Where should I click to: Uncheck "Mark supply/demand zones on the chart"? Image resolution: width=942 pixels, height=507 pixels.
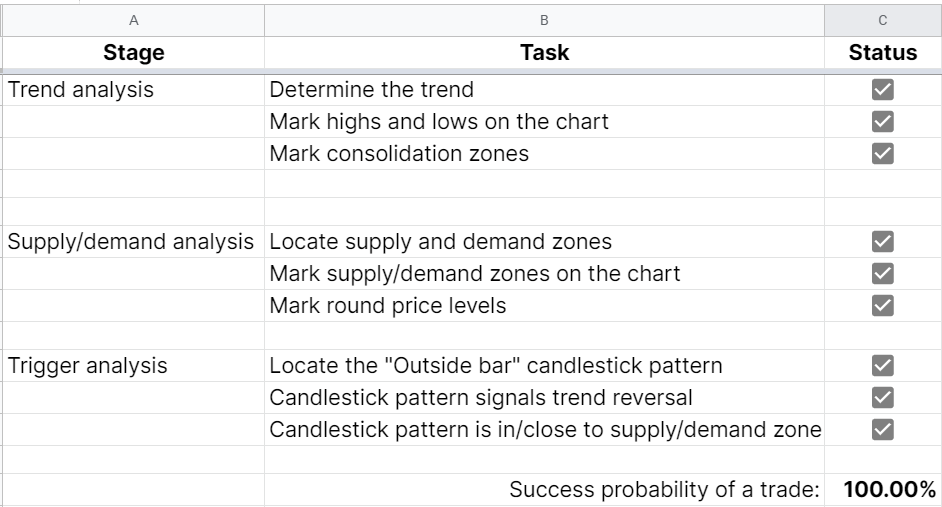[x=883, y=273]
